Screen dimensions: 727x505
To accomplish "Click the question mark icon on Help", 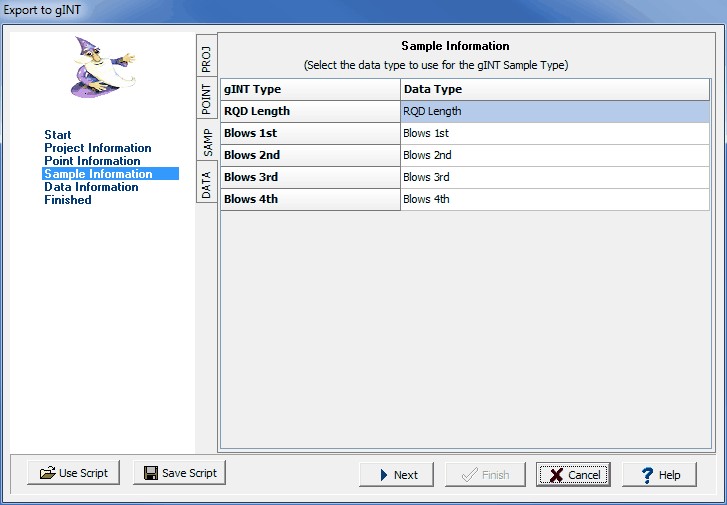I will (647, 475).
